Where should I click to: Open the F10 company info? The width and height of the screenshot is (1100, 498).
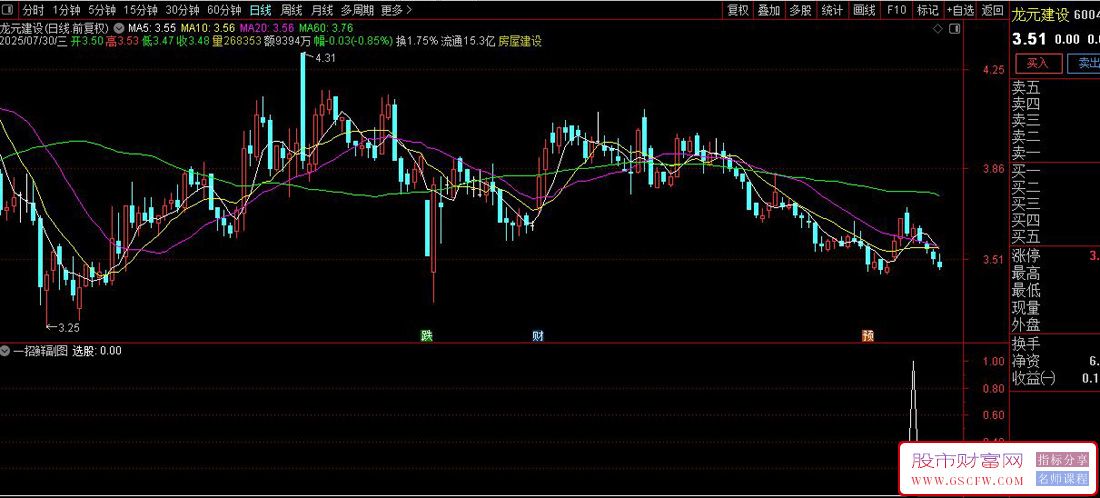896,10
